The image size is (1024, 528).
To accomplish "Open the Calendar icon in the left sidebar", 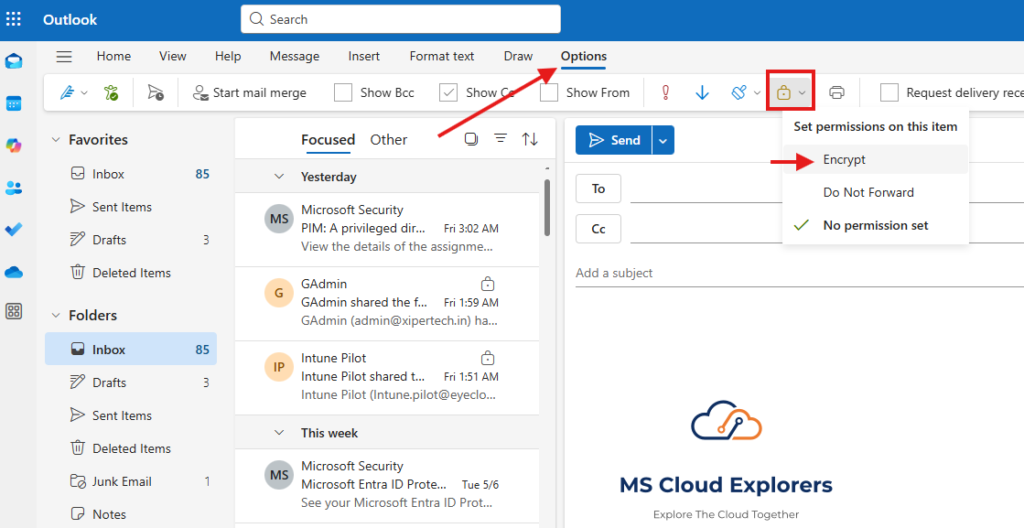I will coord(14,103).
